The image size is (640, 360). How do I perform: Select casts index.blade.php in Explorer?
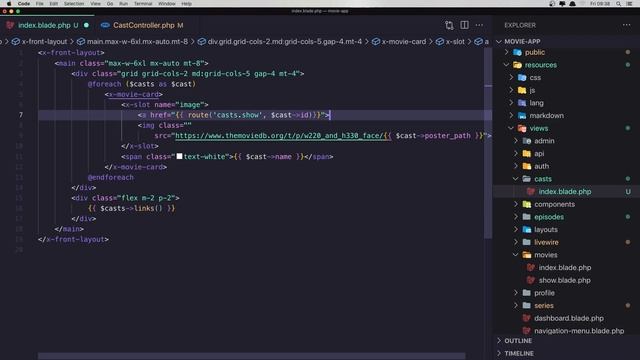coord(564,191)
